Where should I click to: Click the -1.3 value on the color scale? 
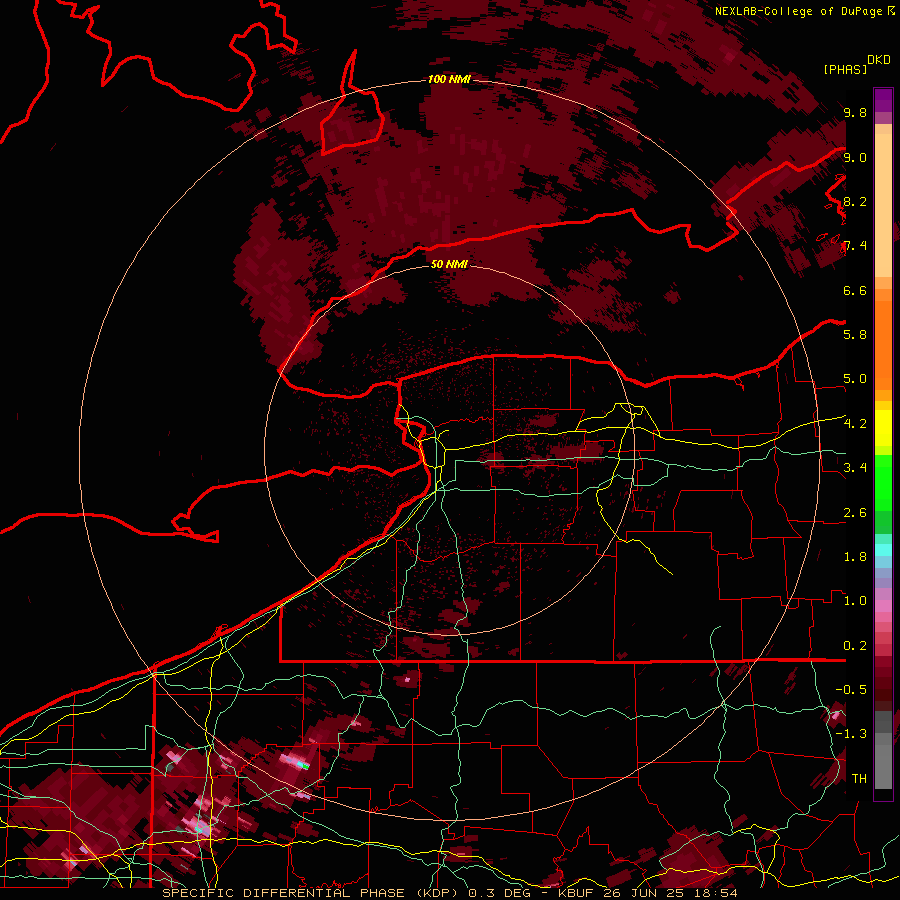[x=851, y=734]
